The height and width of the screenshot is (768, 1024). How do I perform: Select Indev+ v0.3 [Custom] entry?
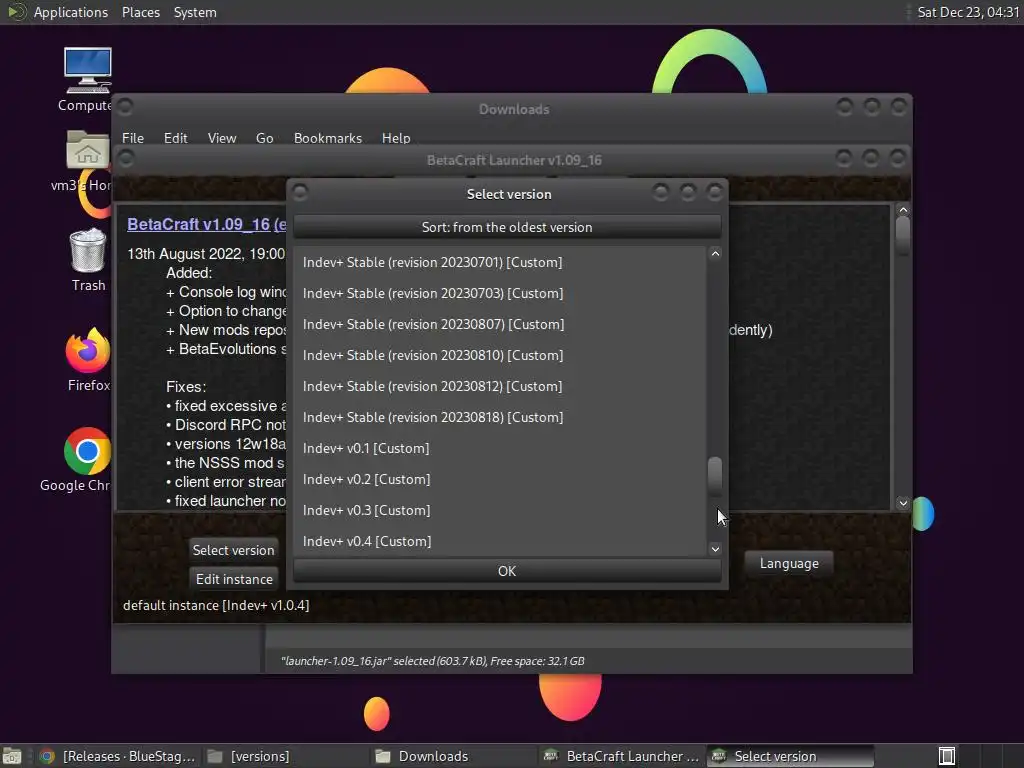(x=500, y=511)
